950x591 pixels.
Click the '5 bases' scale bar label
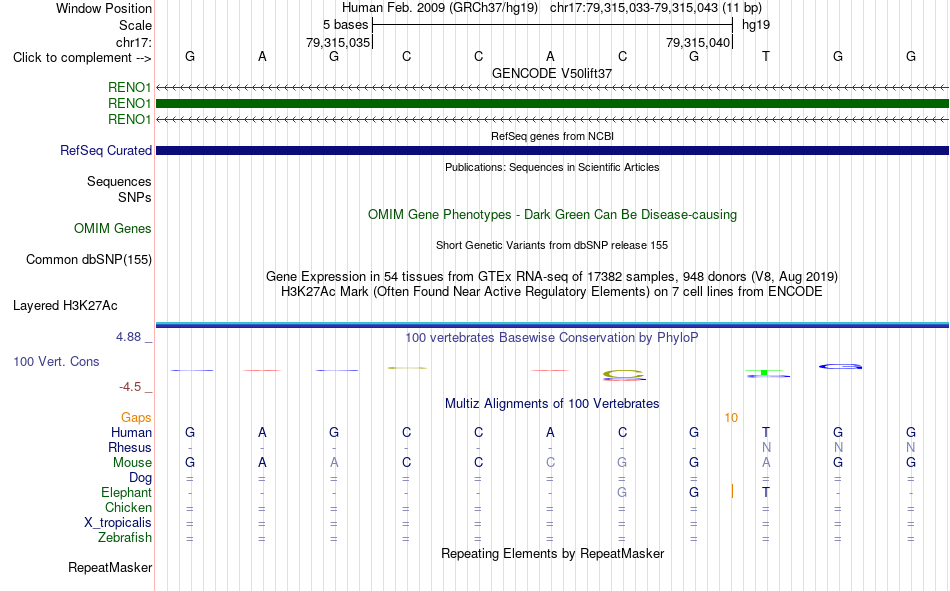tap(345, 25)
